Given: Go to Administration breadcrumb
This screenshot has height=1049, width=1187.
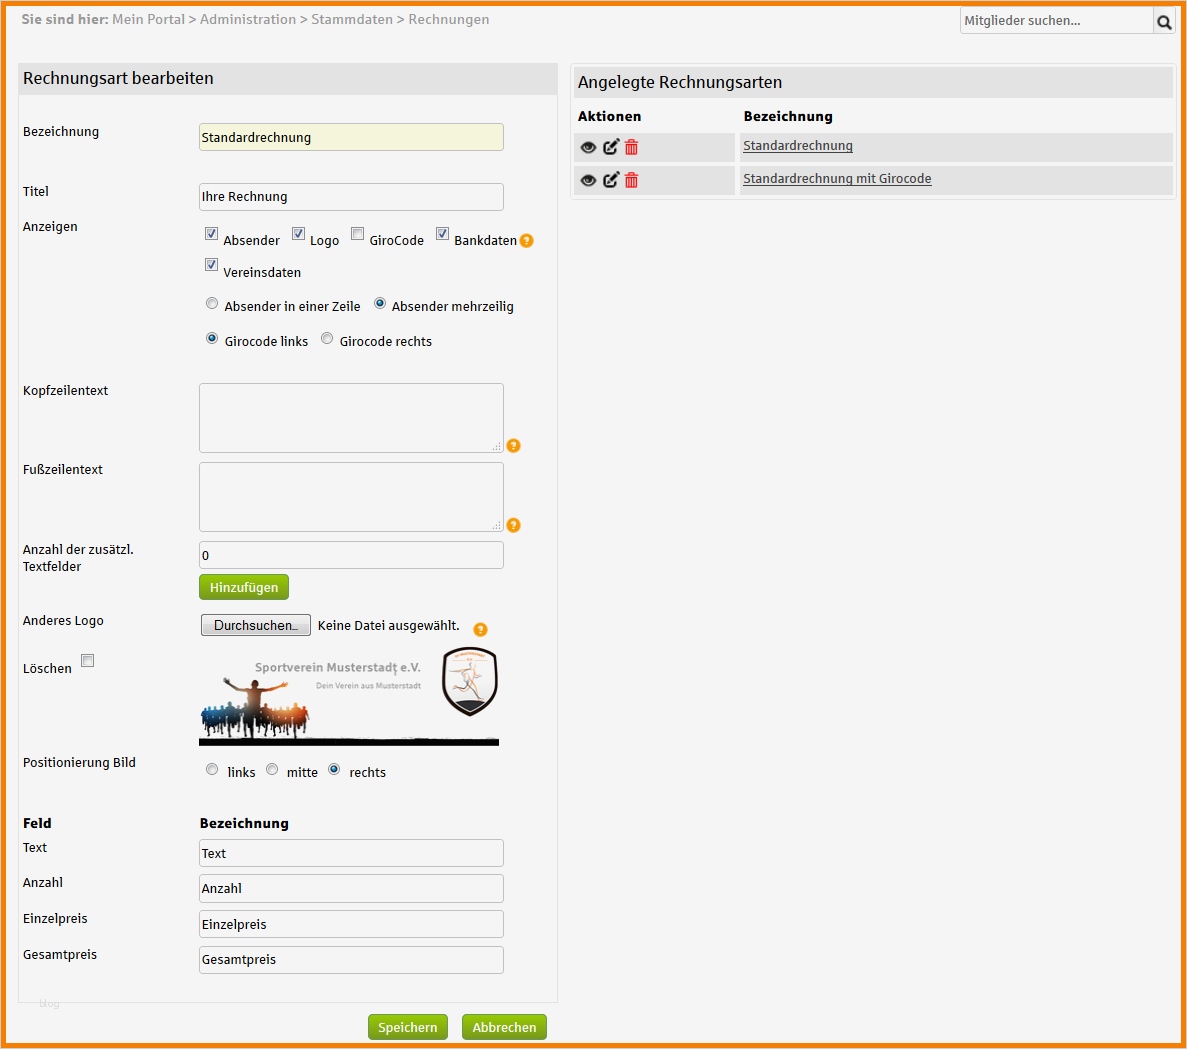Looking at the screenshot, I should (248, 20).
